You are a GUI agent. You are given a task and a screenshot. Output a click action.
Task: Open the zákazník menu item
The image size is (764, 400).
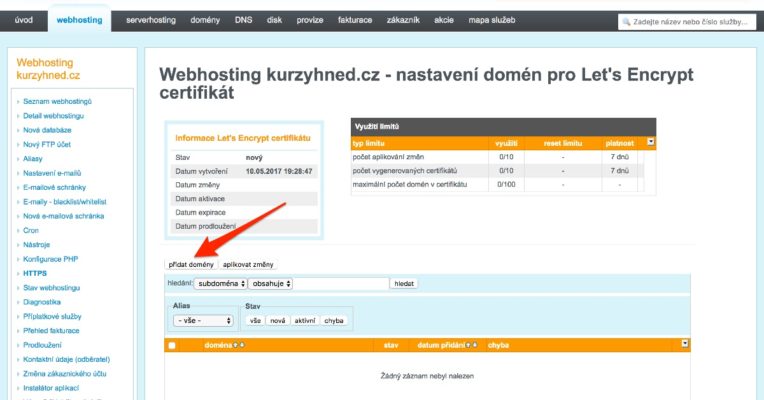point(403,20)
